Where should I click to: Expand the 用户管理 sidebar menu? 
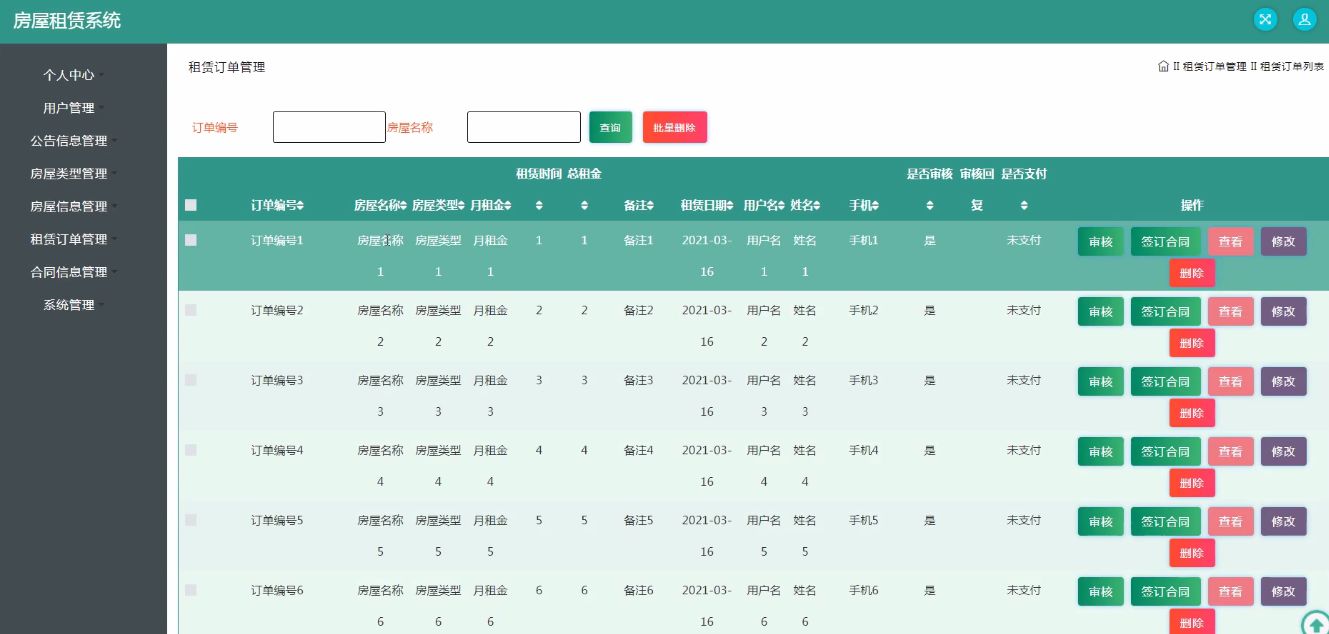(73, 108)
